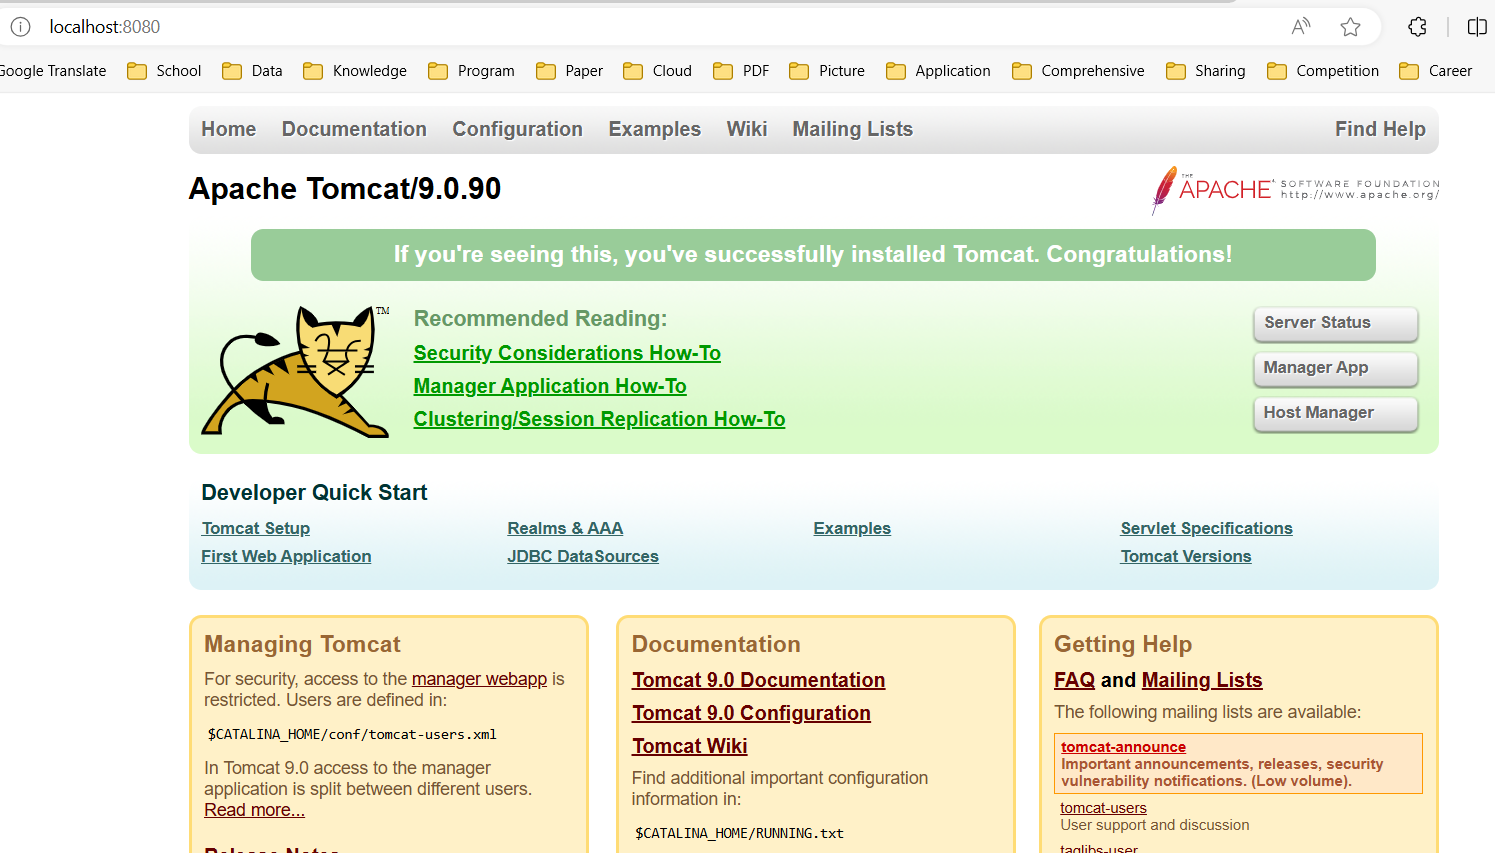The image size is (1495, 853).
Task: Click Find Help in the nav bar
Action: [x=1380, y=129]
